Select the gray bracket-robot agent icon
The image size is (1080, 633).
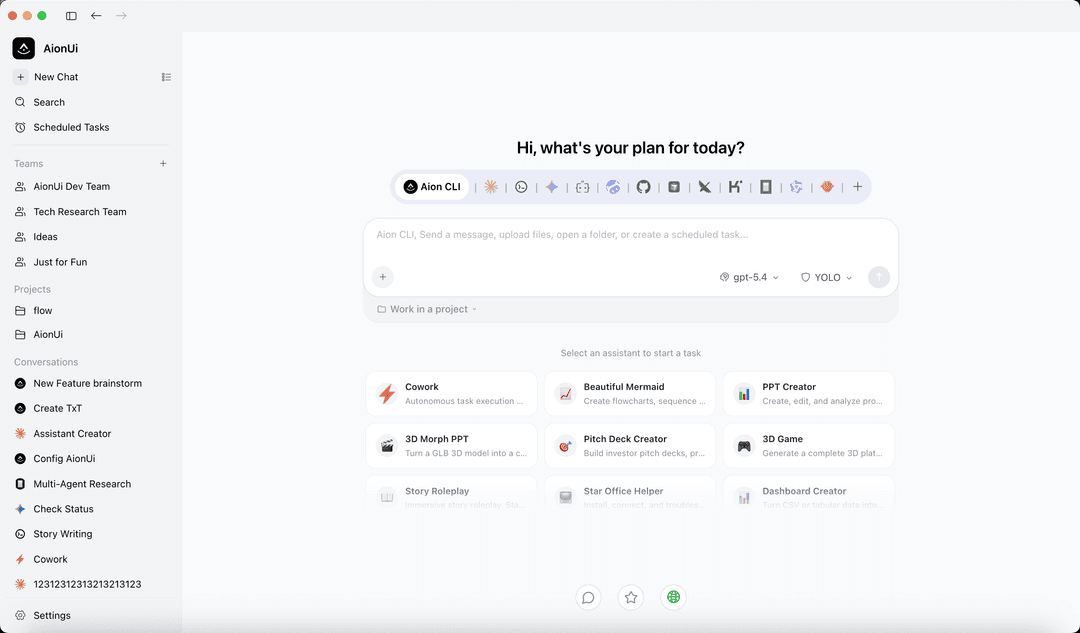click(583, 187)
